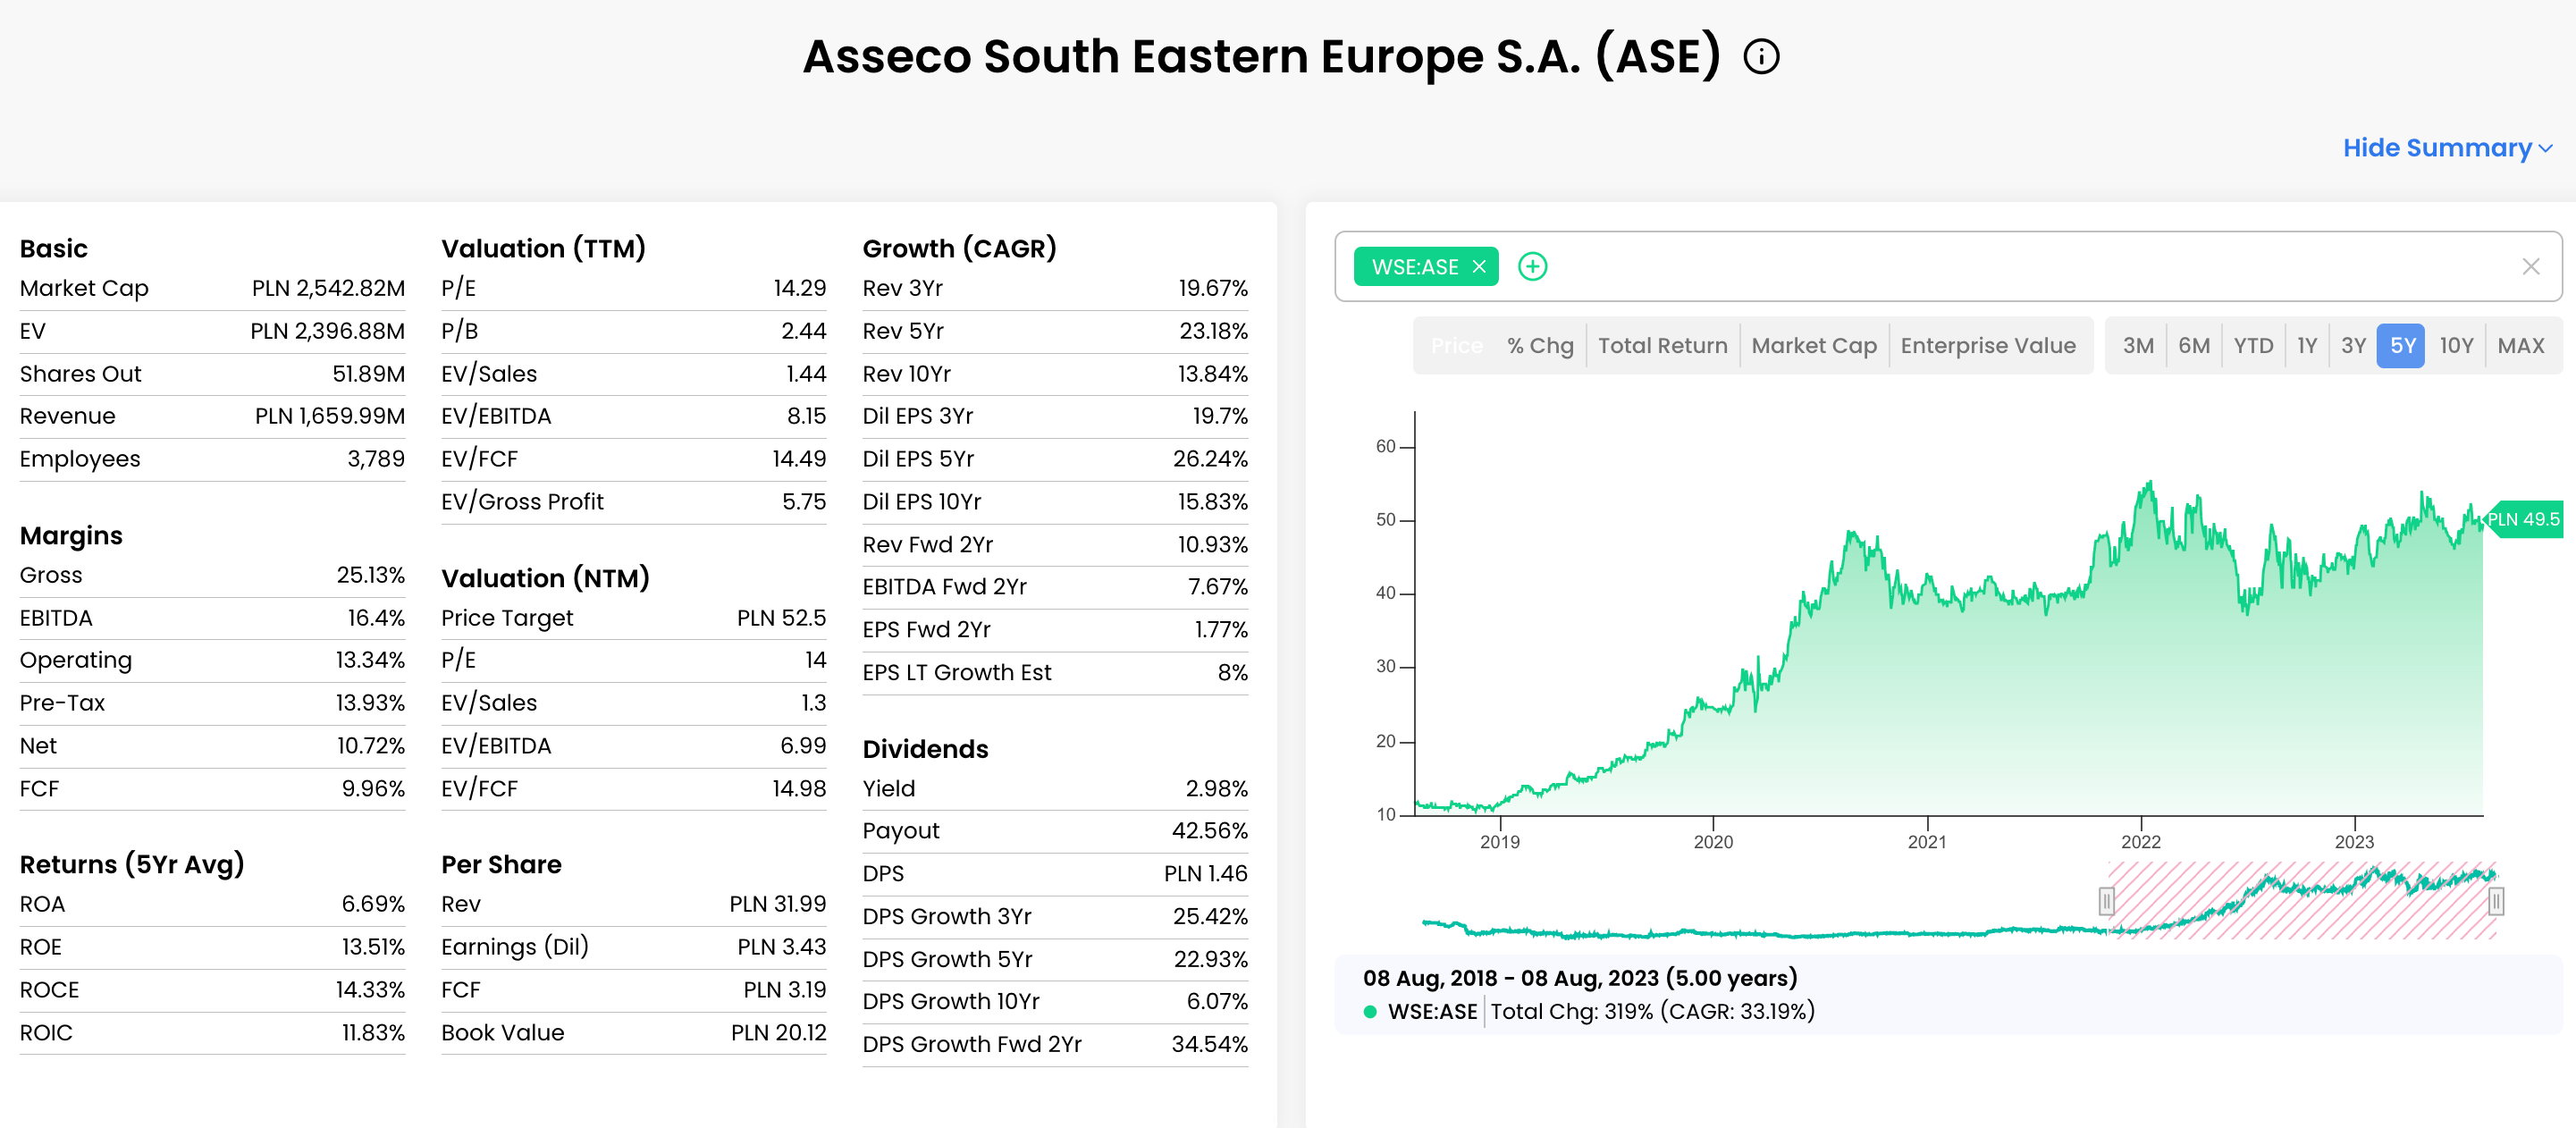This screenshot has height=1128, width=2576.
Task: Show Total Return on chart
Action: click(1662, 346)
